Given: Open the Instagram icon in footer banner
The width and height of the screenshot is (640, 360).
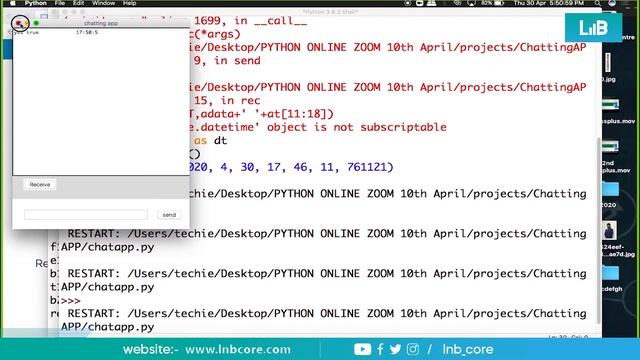Looking at the screenshot, I should click(413, 349).
